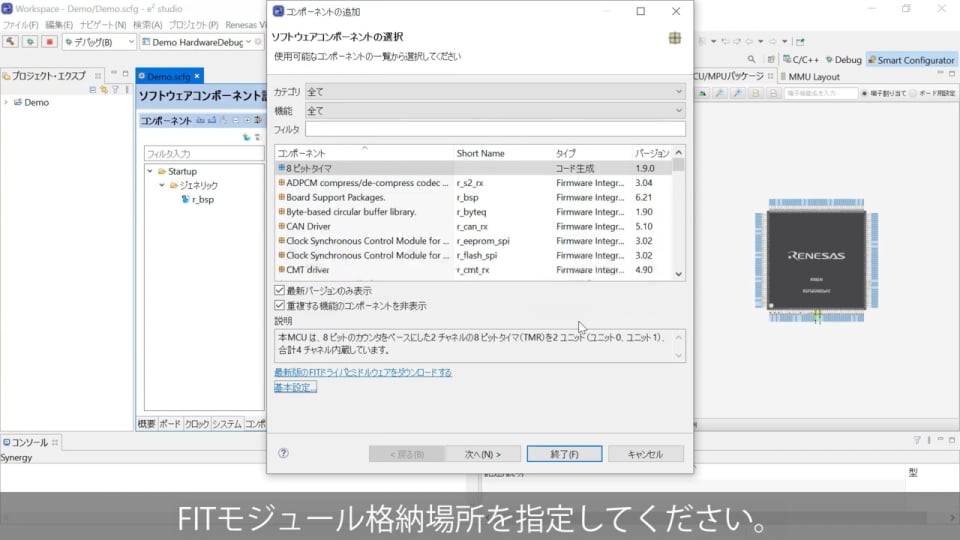Switch to the MMU Layout tab
960x540 pixels.
[x=810, y=77]
